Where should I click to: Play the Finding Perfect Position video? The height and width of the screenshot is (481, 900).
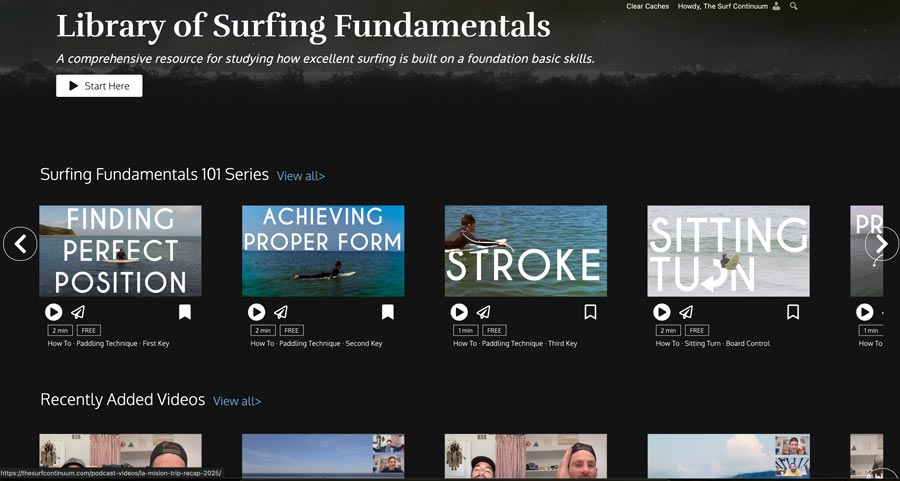[x=53, y=312]
